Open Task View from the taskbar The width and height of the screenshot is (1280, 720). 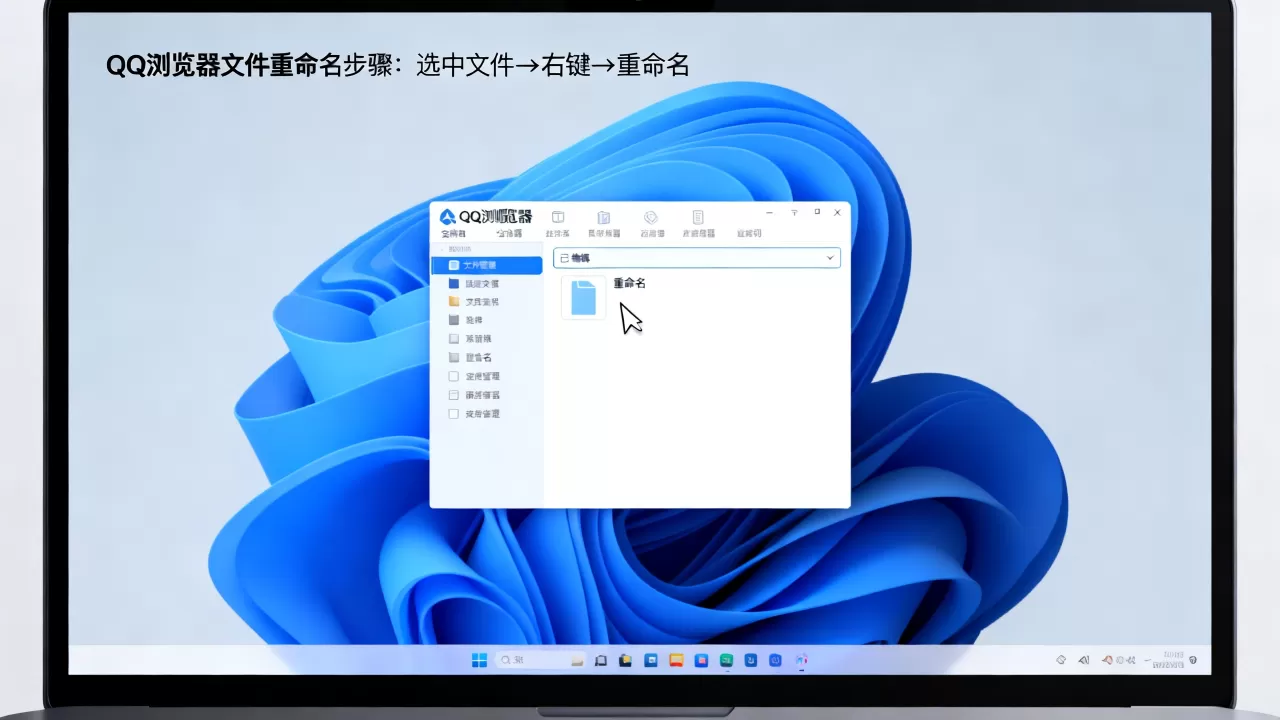pyautogui.click(x=601, y=660)
